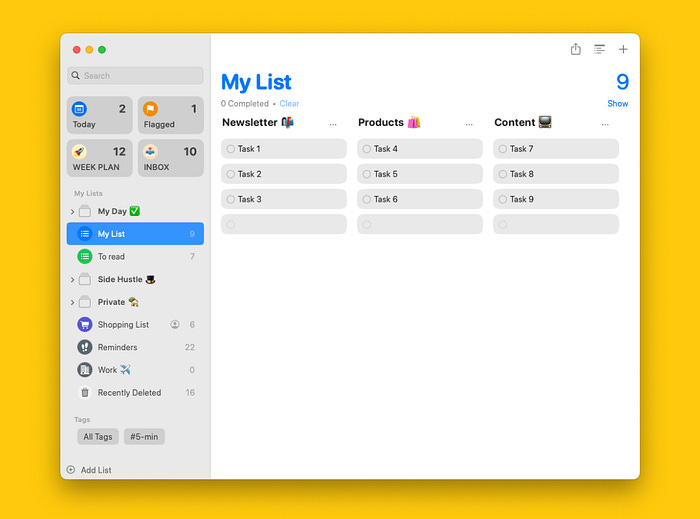This screenshot has height=519, width=700.
Task: Click the Share icon in toolbar
Action: [x=575, y=49]
